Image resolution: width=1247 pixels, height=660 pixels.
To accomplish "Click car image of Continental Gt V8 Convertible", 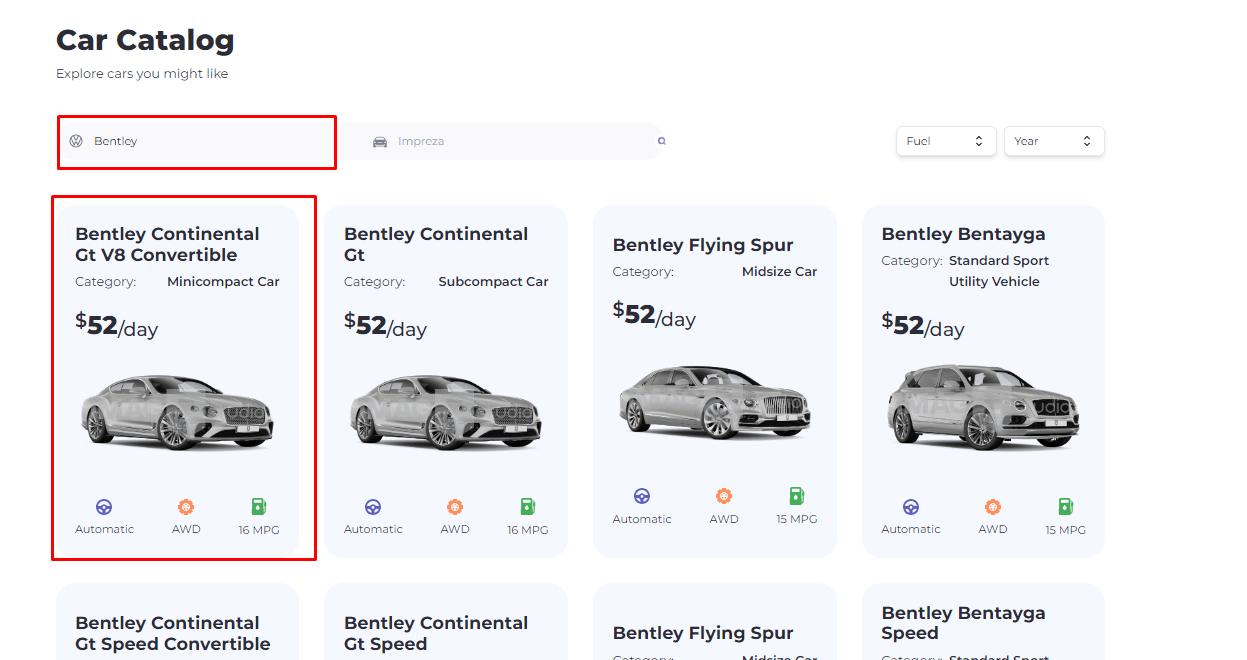I will 177,410.
